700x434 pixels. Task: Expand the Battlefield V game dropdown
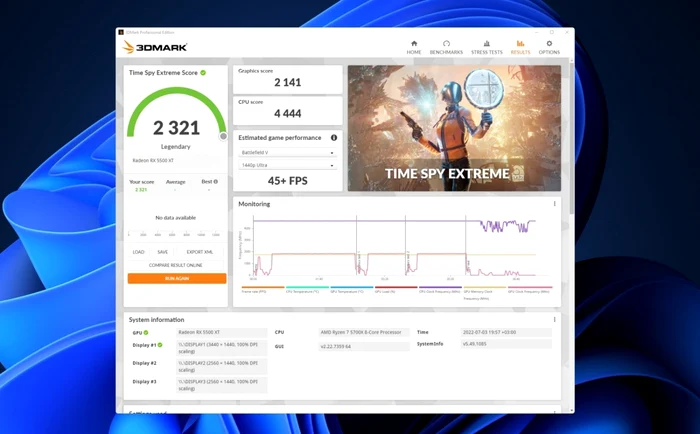[x=288, y=153]
